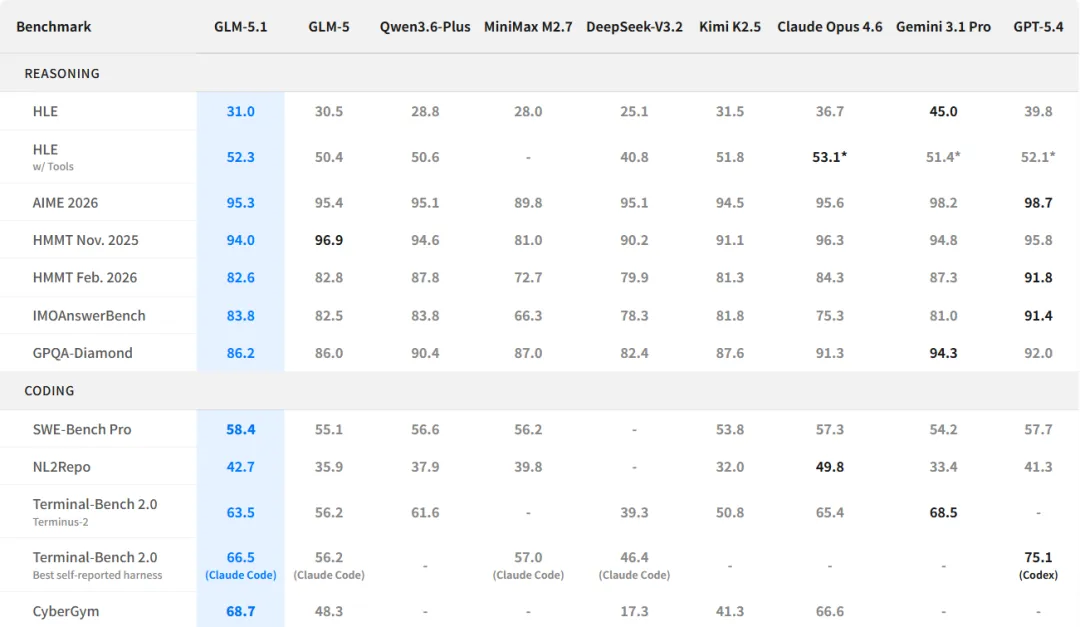Click Gemini 3.1 Pro HLE score 45.0
The width and height of the screenshot is (1080, 627).
[943, 111]
